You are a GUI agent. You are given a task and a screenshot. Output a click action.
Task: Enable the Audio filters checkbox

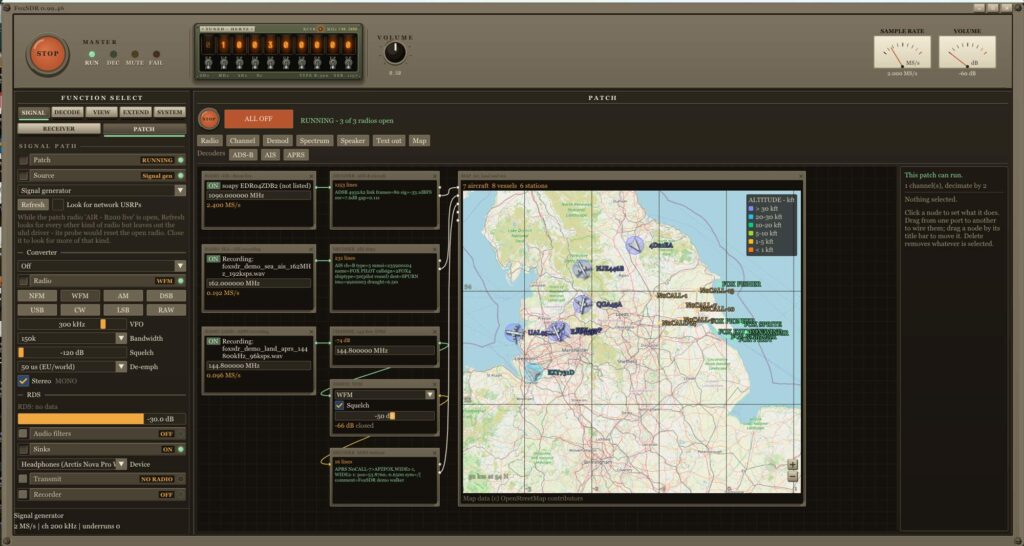click(x=24, y=434)
